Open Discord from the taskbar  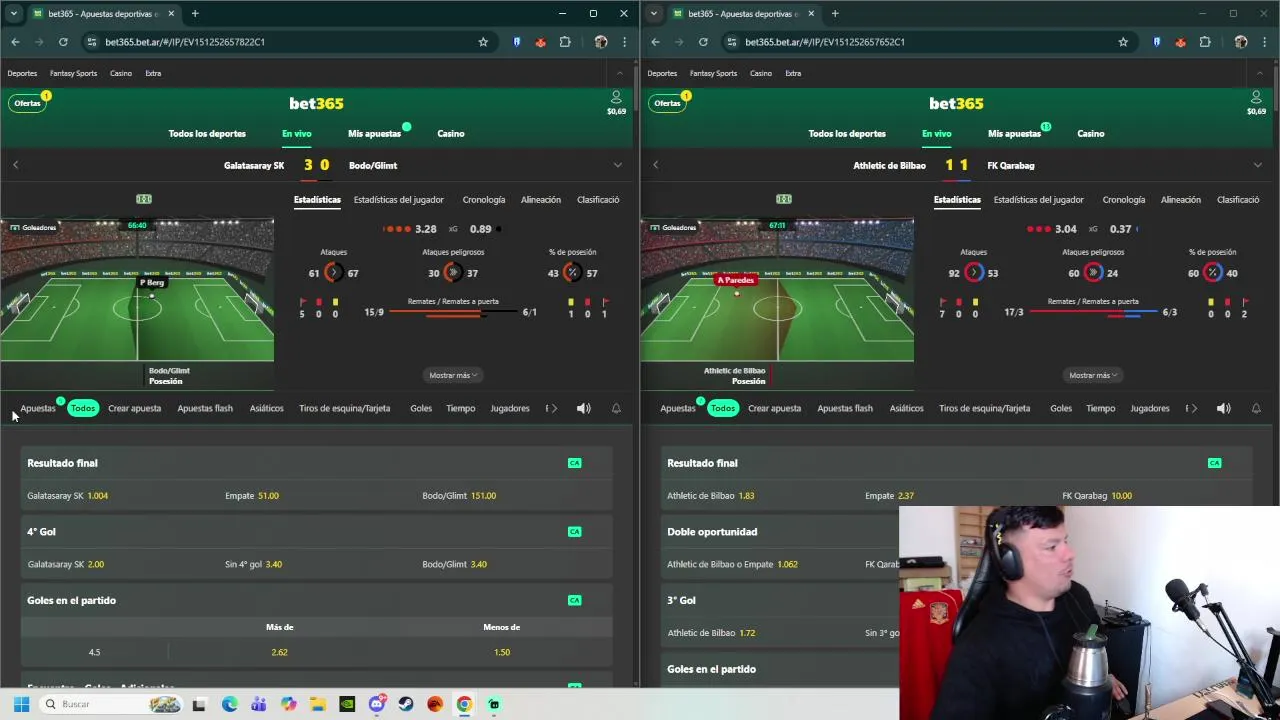tap(377, 704)
